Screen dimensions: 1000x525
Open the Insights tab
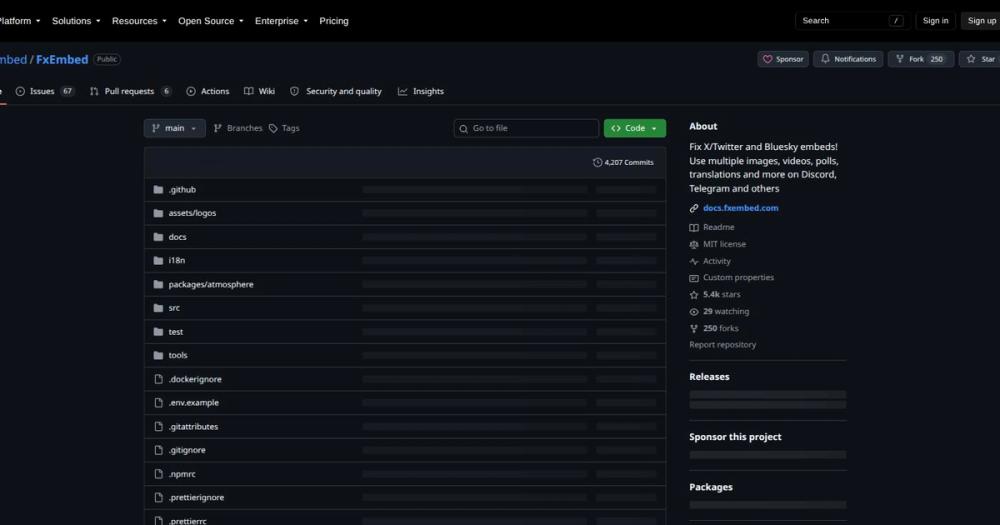click(420, 91)
